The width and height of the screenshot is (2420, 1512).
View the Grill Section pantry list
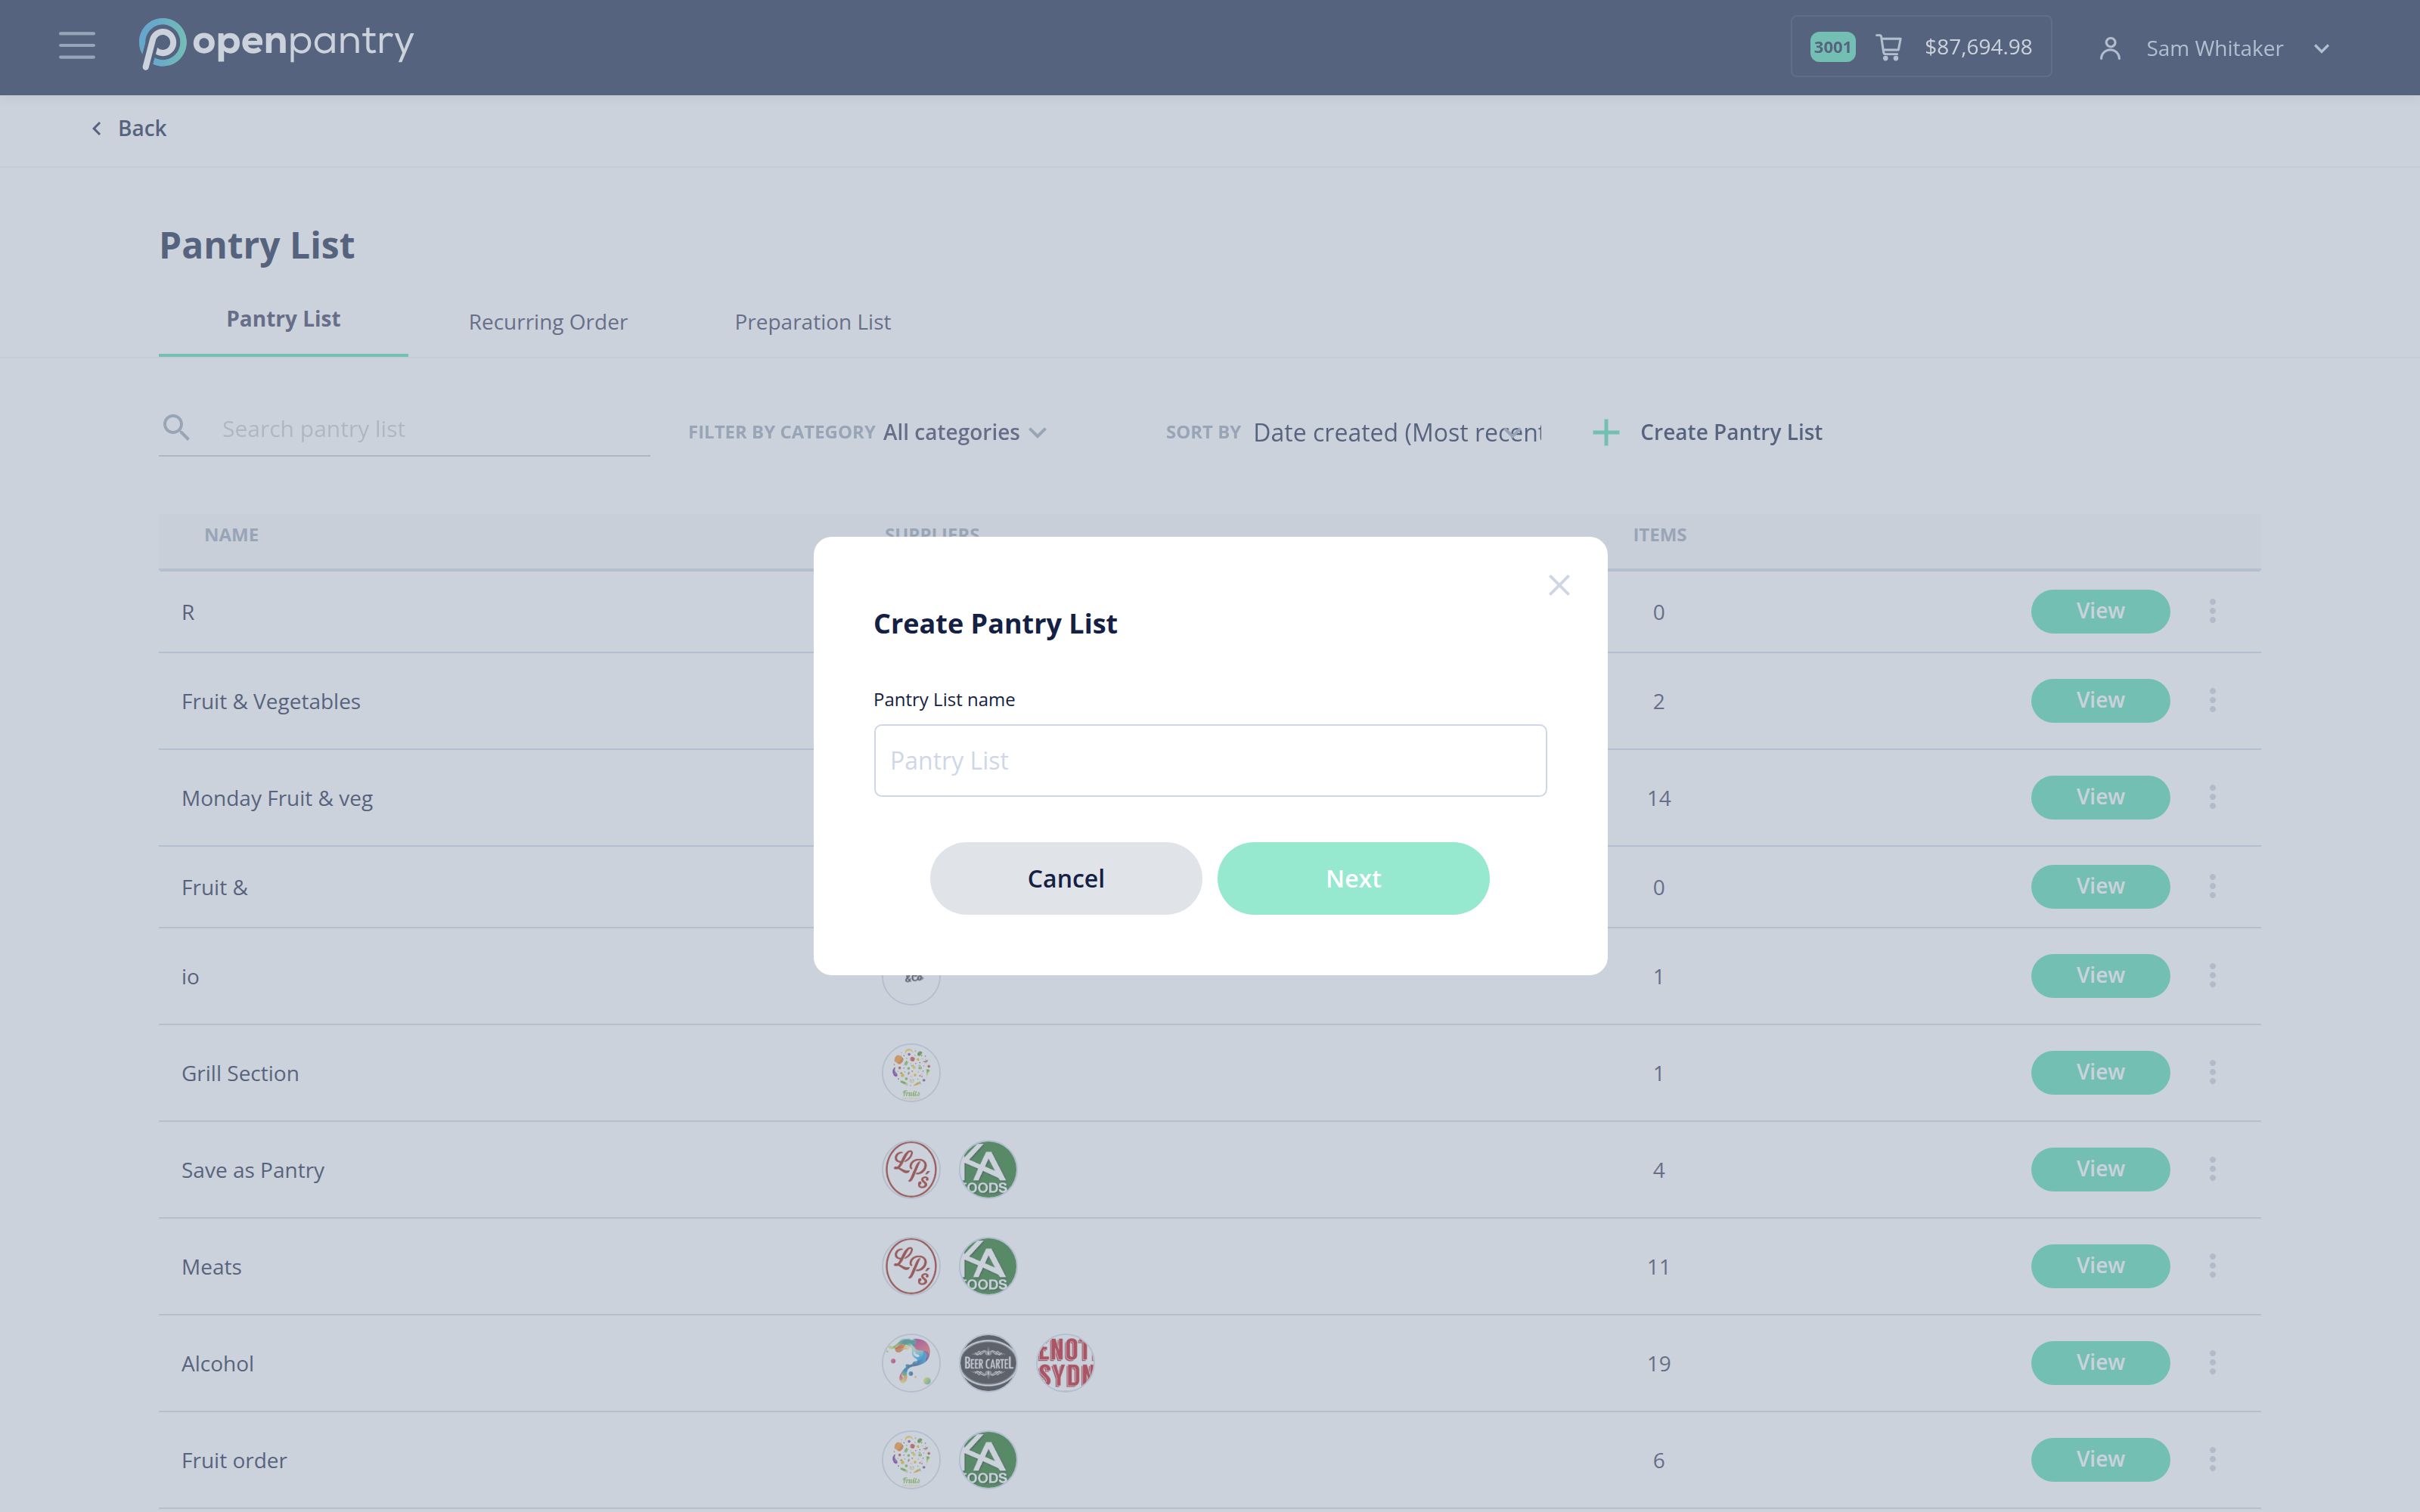point(2100,1072)
